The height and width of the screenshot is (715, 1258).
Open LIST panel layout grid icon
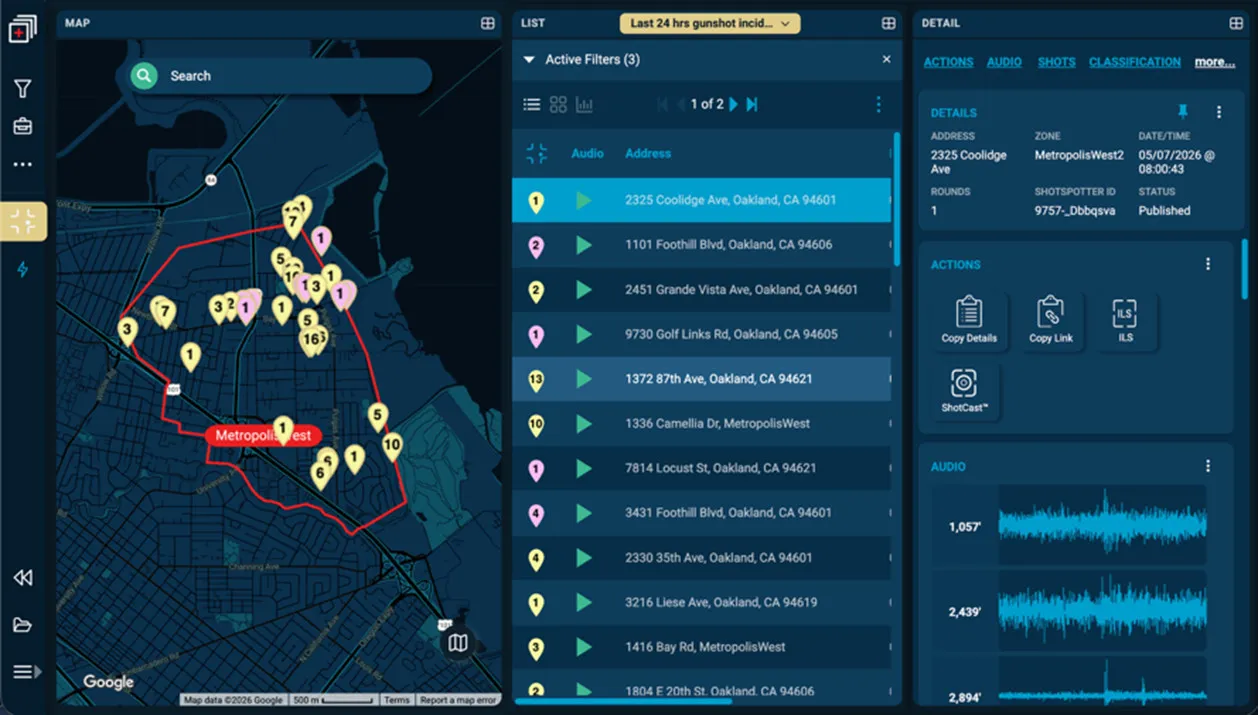888,23
